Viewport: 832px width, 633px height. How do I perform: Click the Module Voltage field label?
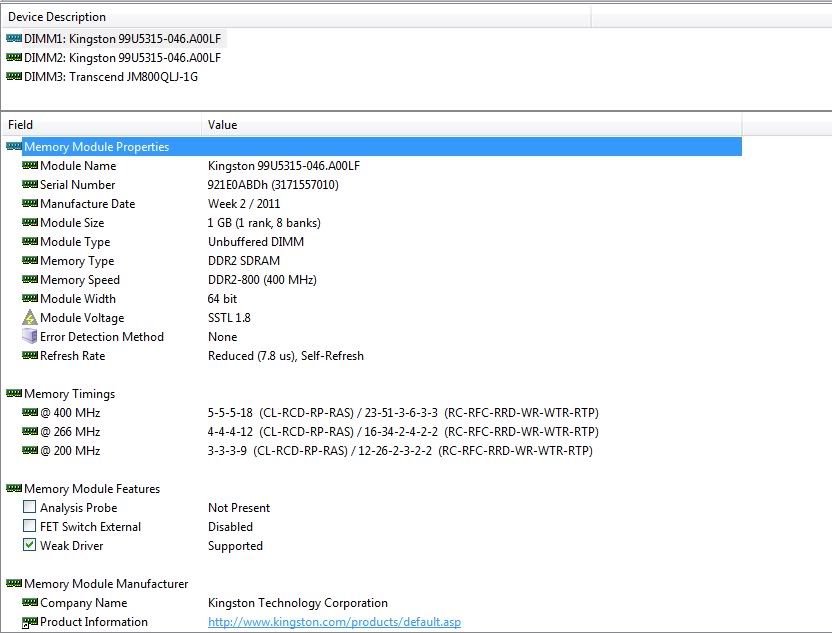(82, 318)
